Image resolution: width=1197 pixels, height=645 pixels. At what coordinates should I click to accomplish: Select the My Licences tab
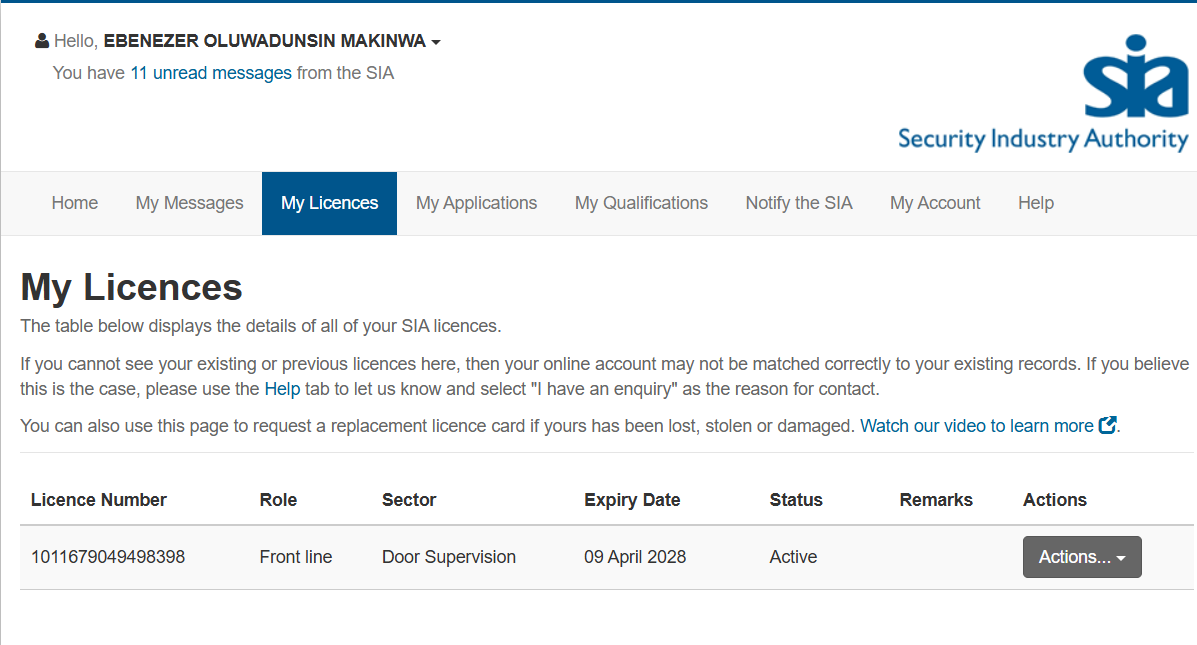[329, 203]
